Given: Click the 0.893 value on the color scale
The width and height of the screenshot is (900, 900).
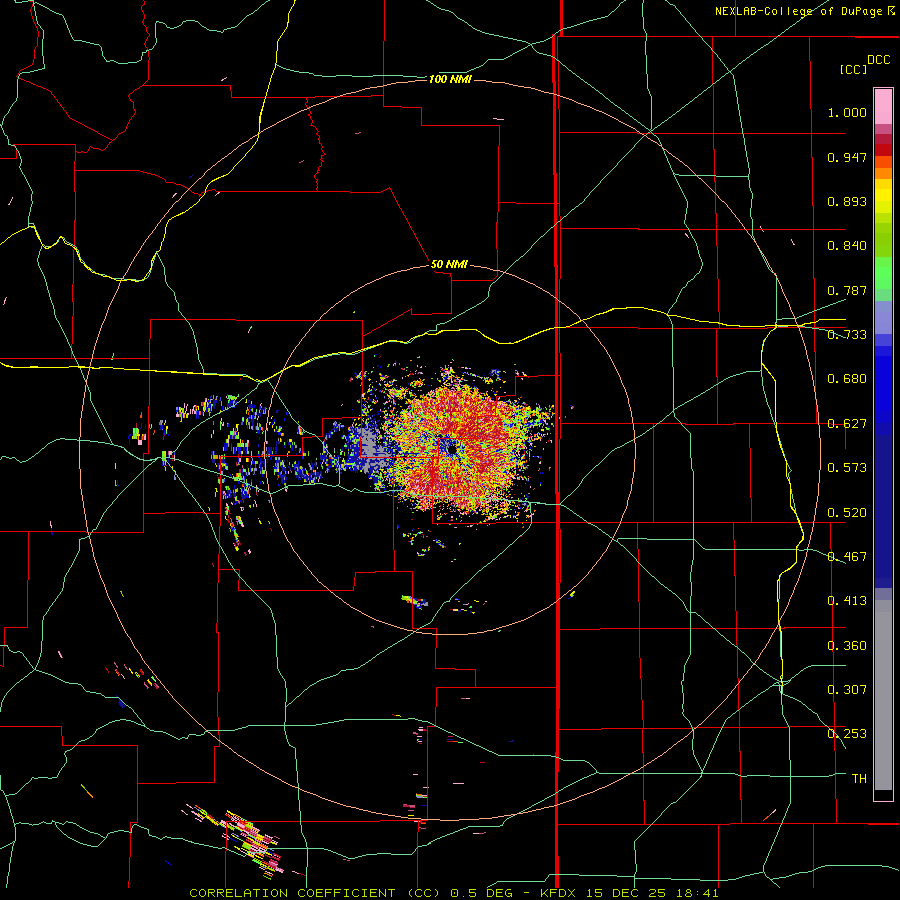Looking at the screenshot, I should point(847,201).
